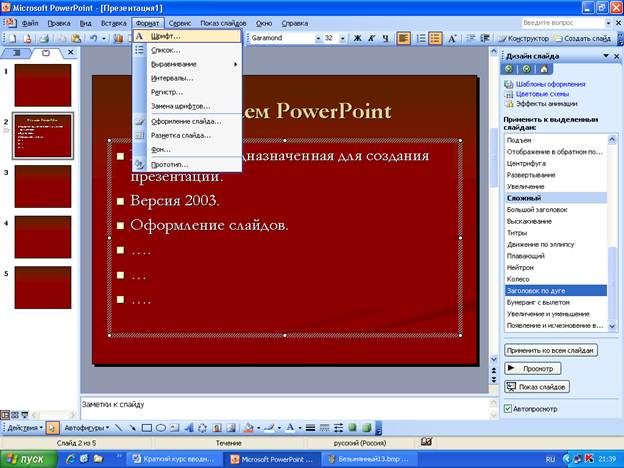Open the Шаблоны оформления link
The width and height of the screenshot is (624, 468).
550,84
